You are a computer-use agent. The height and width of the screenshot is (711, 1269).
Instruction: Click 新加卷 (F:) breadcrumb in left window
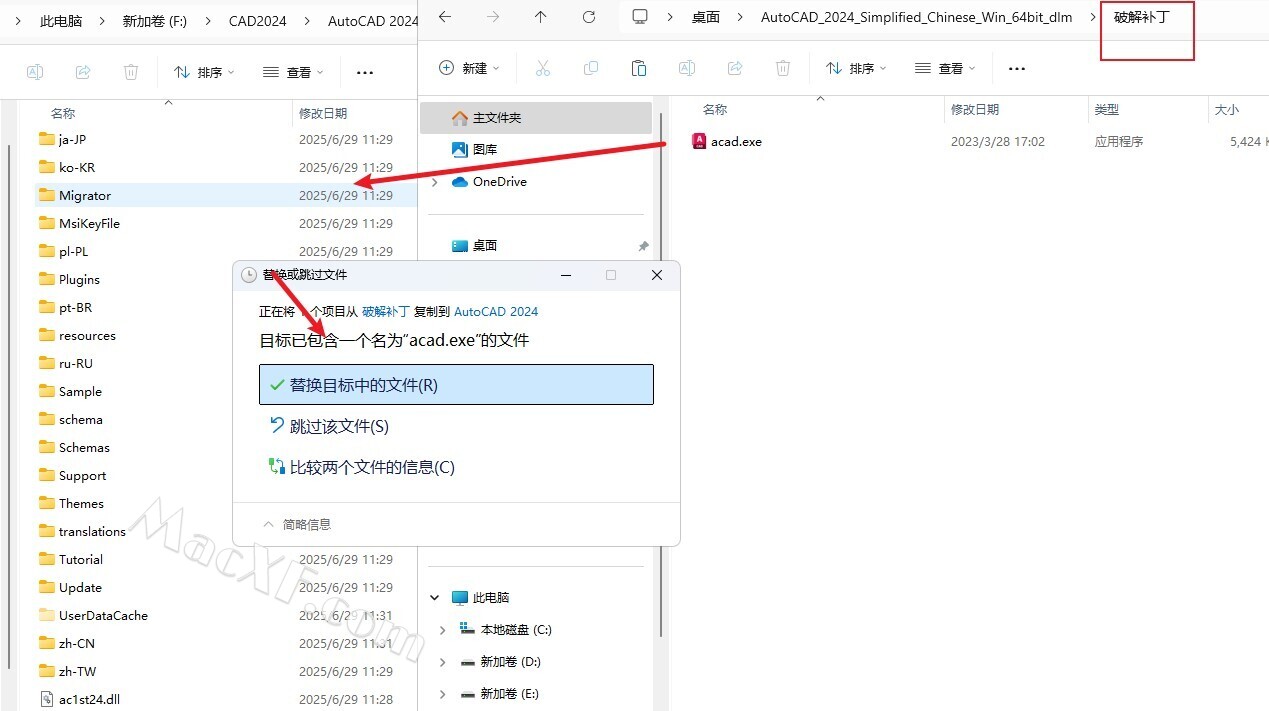154,21
